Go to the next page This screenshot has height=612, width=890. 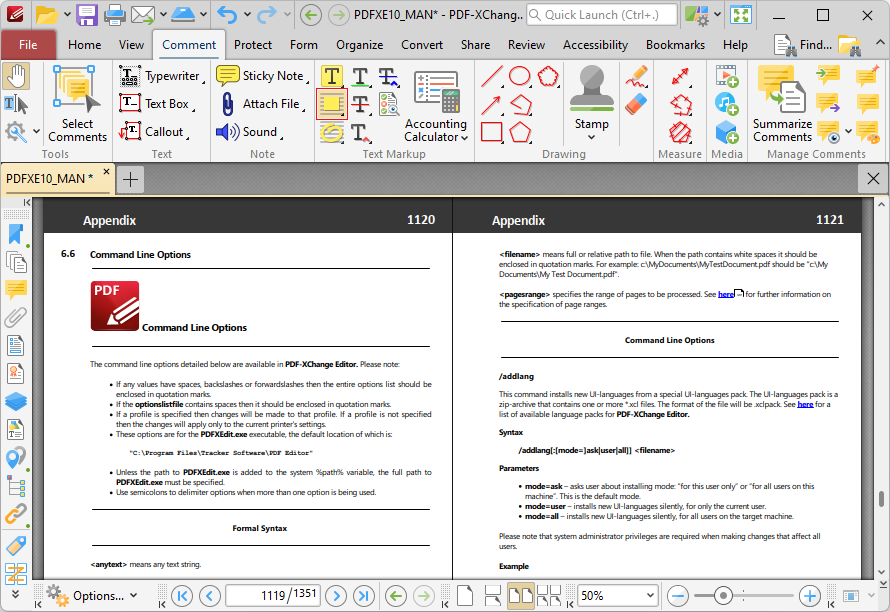pyautogui.click(x=336, y=596)
